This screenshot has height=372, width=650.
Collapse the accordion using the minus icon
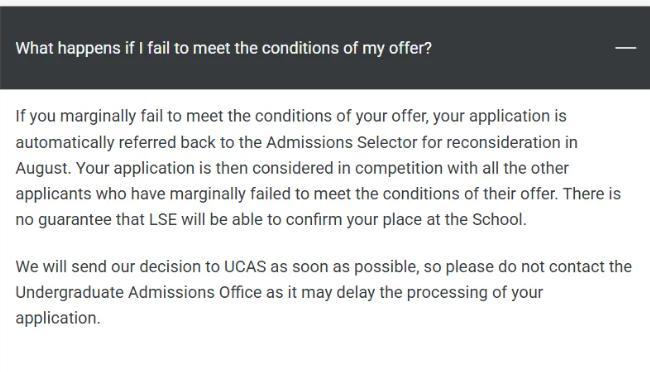coord(625,48)
